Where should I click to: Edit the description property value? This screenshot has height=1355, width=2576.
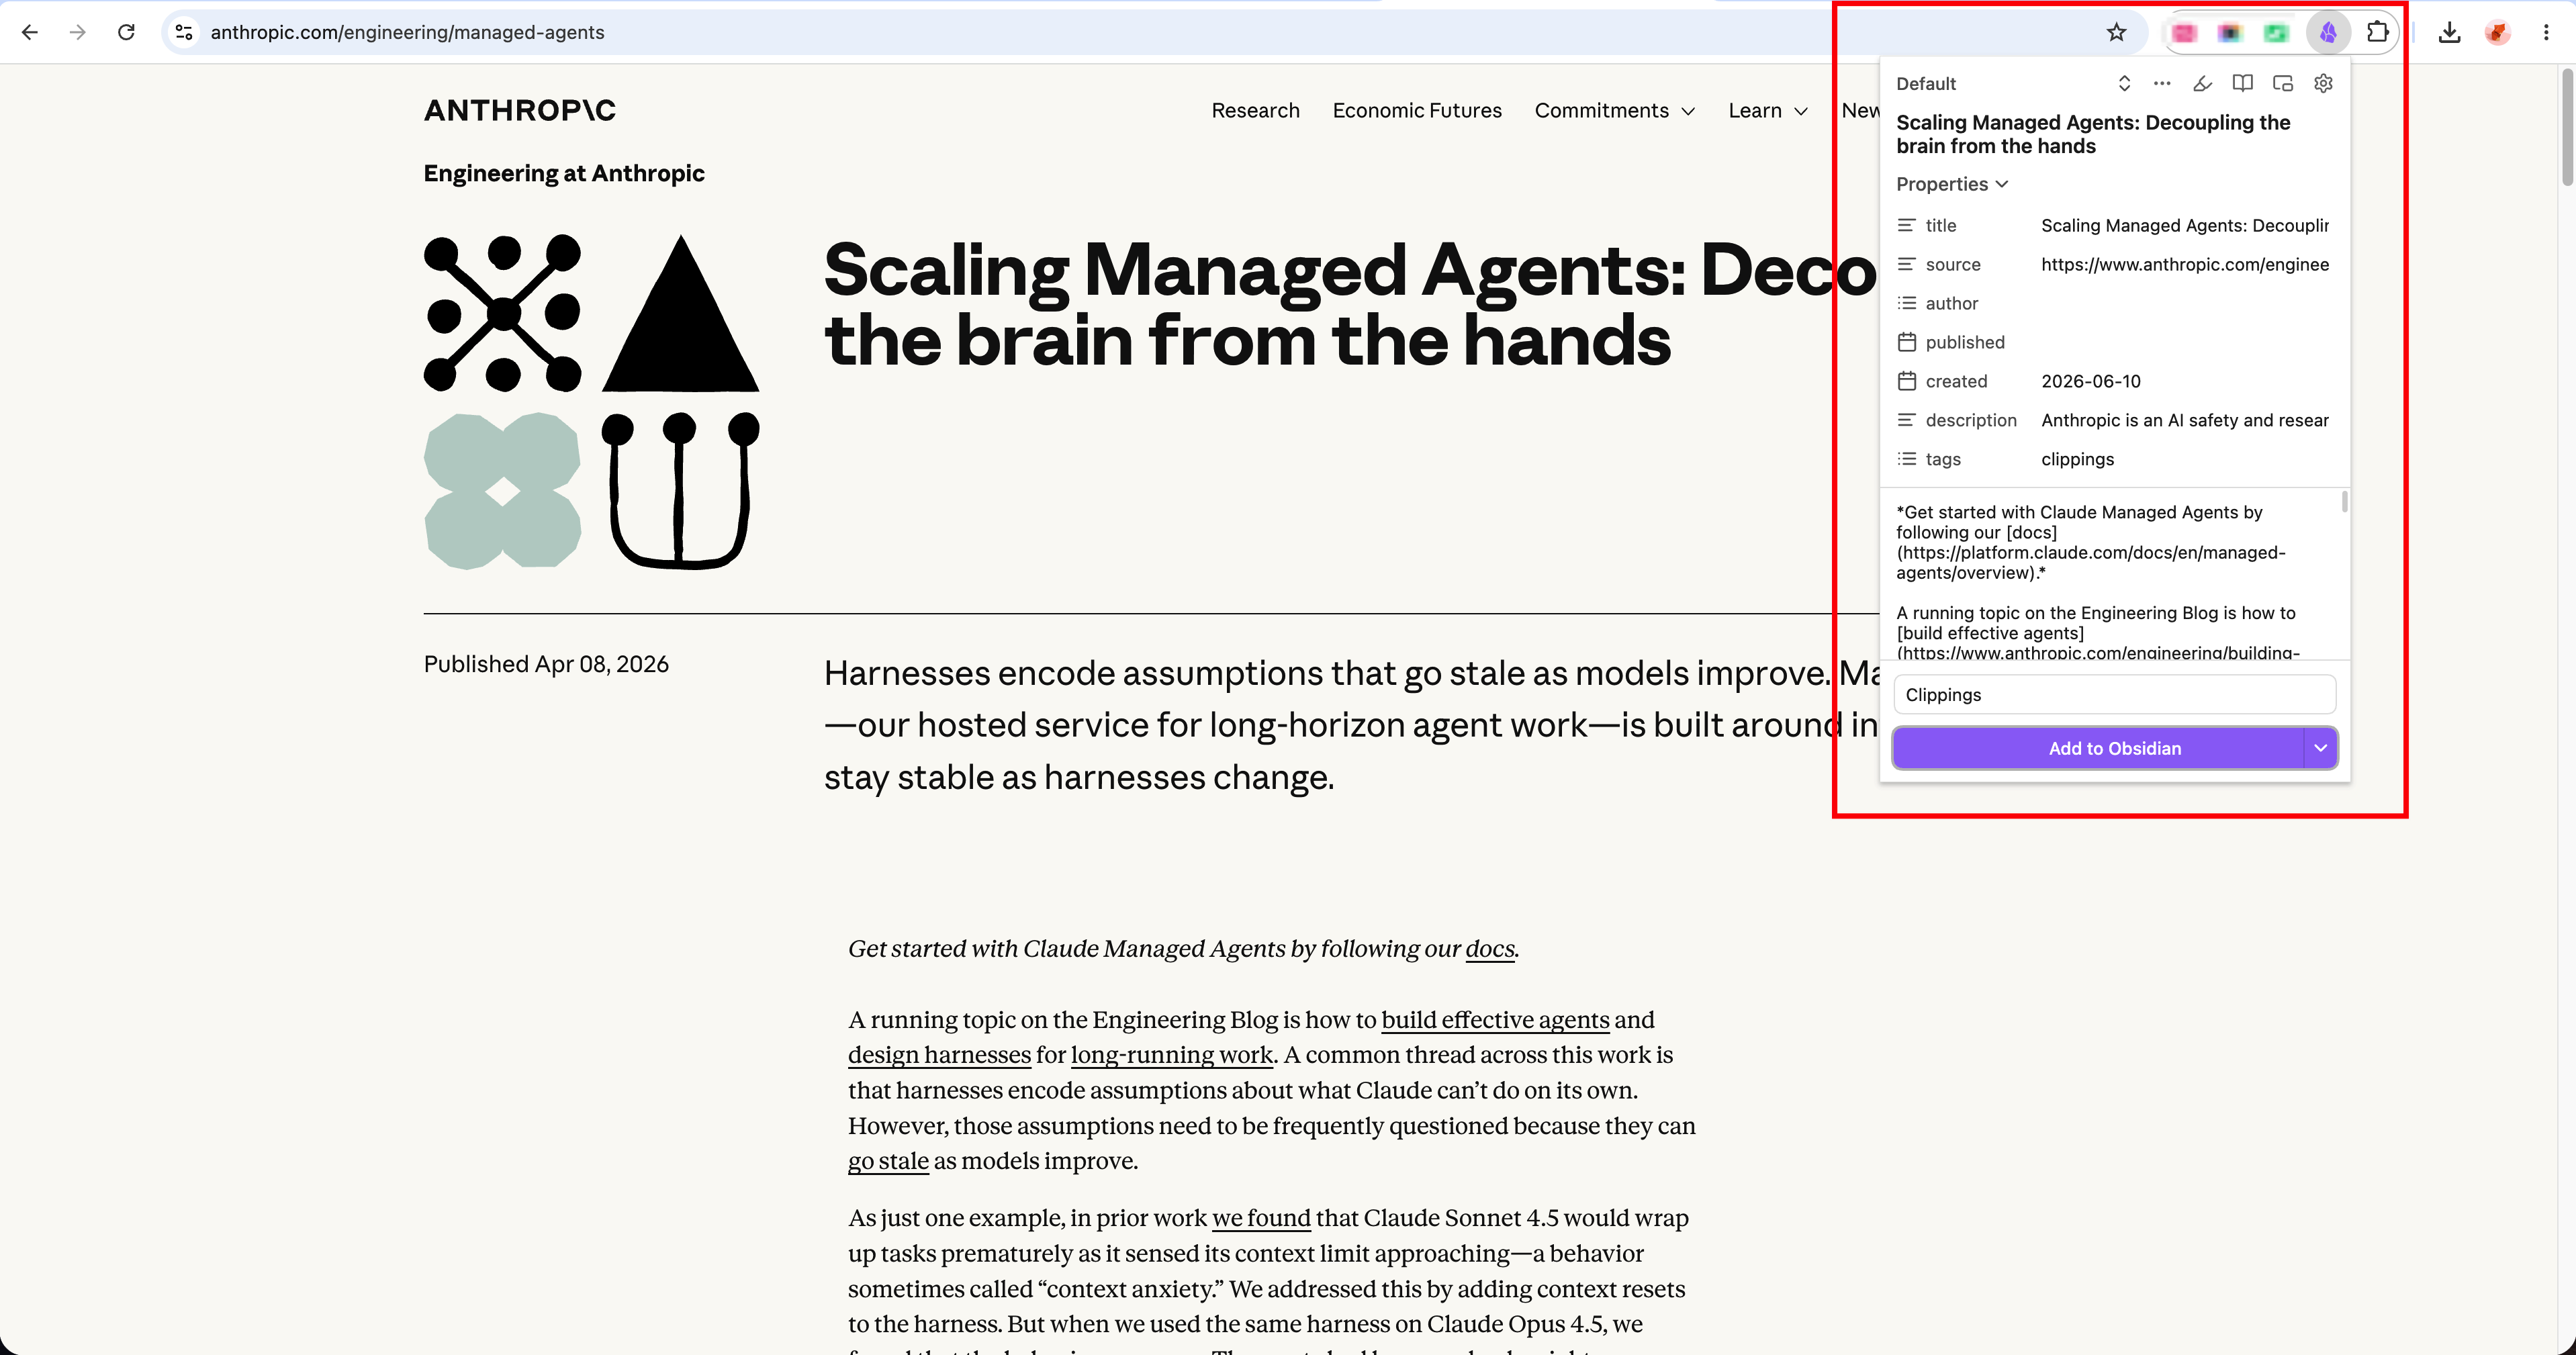pos(2185,420)
